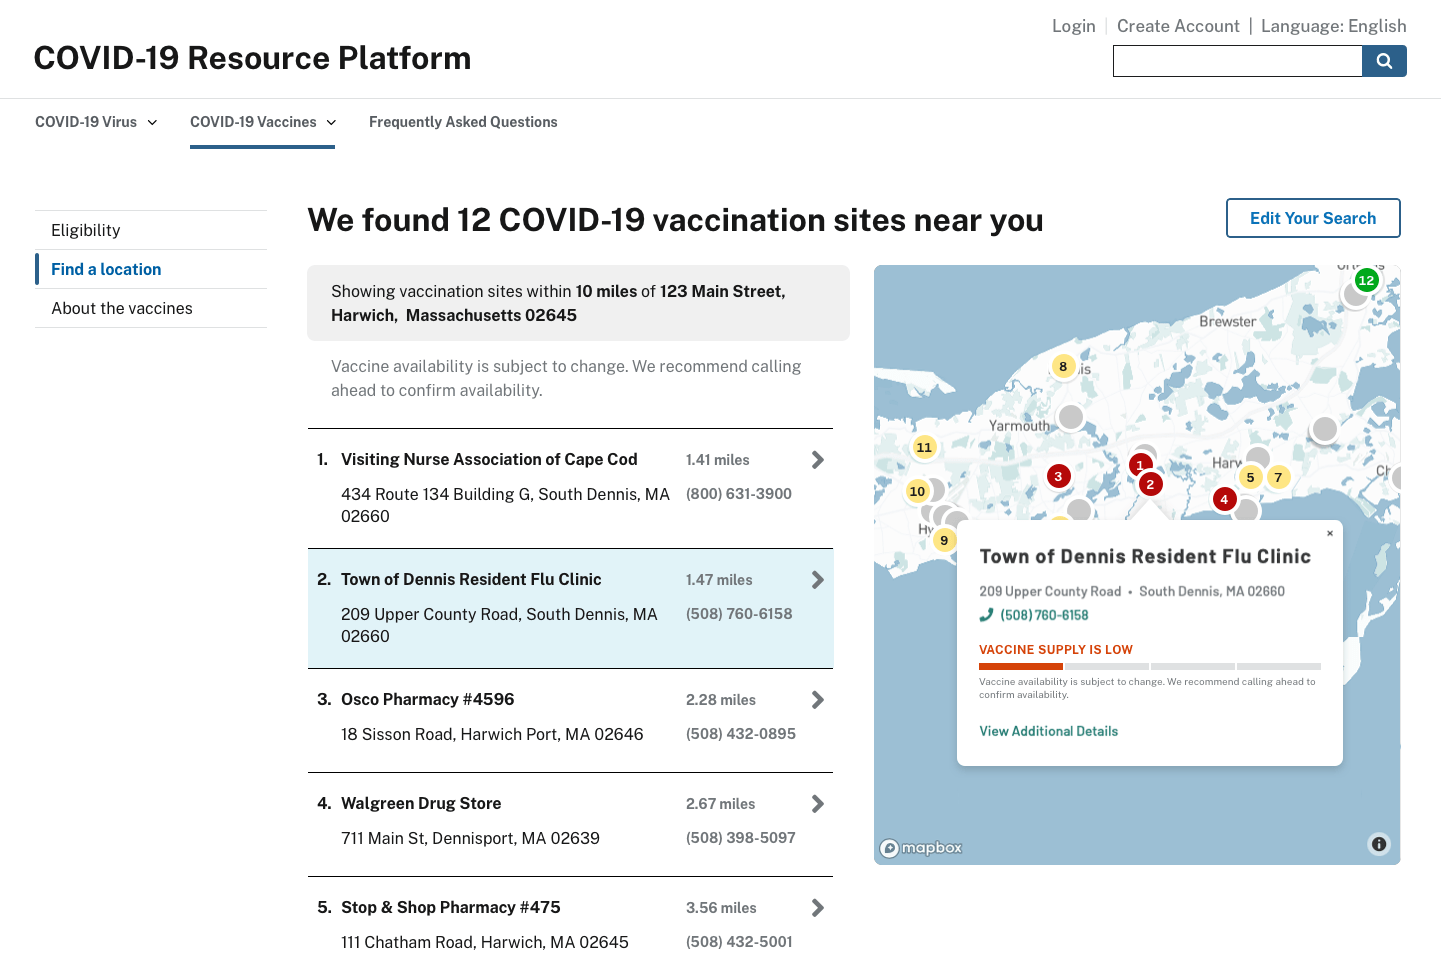This screenshot has height=958, width=1441.
Task: Select Walgreen Drug Store result
Action: pyautogui.click(x=421, y=803)
